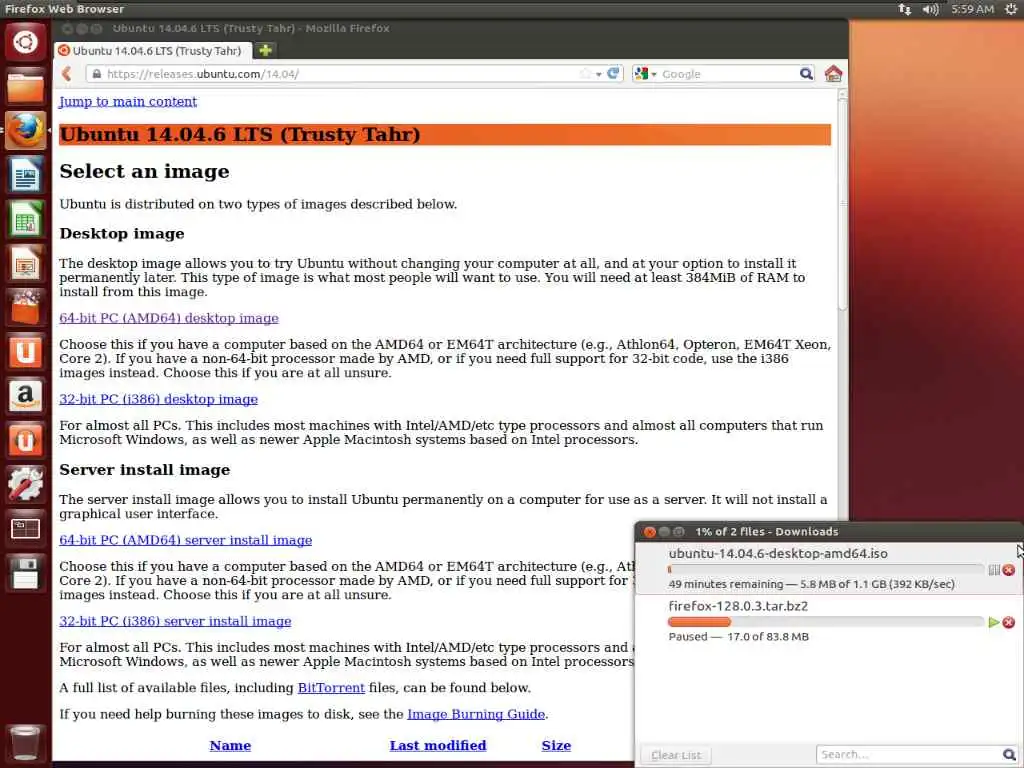Open the network indicator in top panel

904,9
